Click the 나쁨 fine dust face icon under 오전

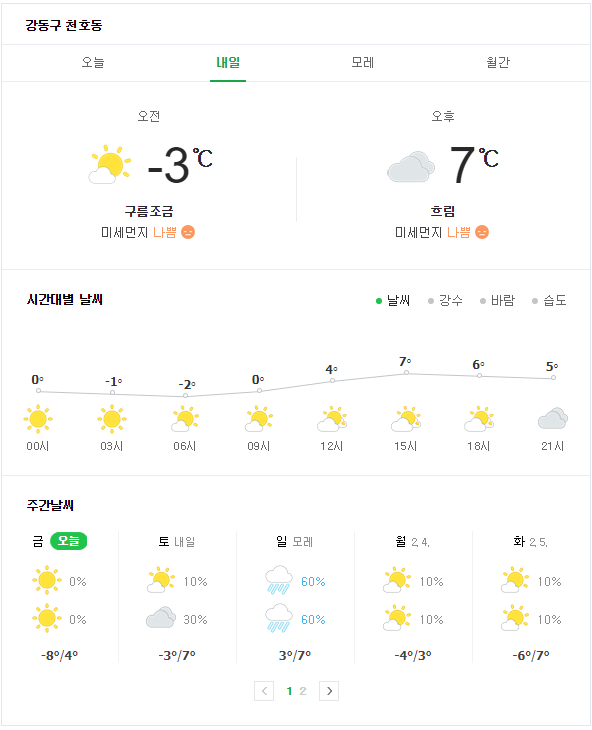point(188,232)
